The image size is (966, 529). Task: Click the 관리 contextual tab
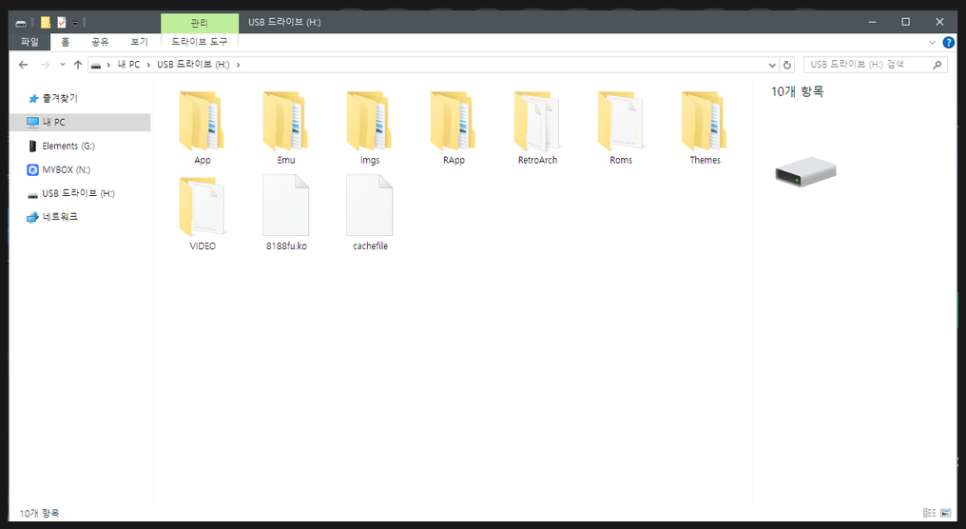(199, 23)
